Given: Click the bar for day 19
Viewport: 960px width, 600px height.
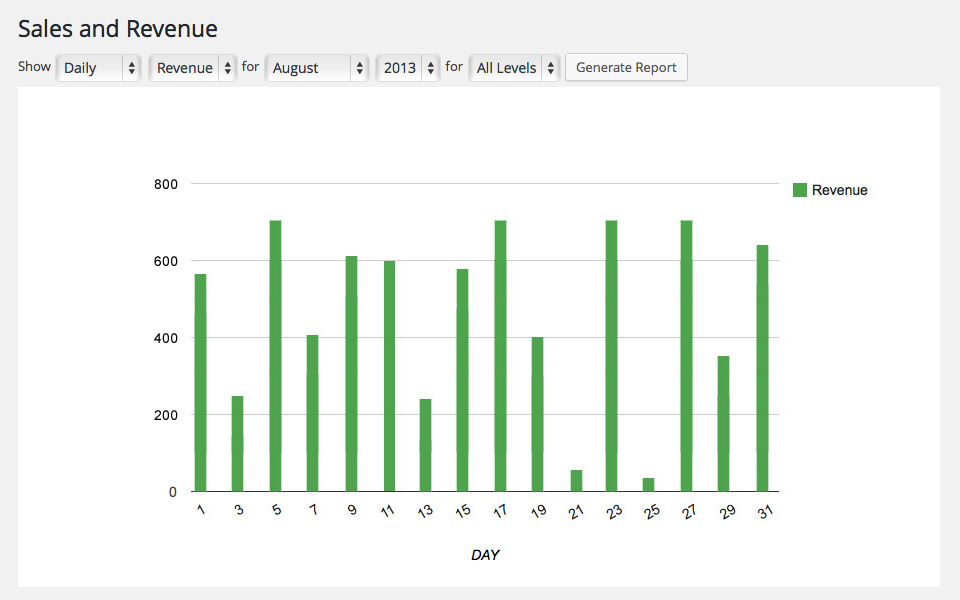Looking at the screenshot, I should pyautogui.click(x=537, y=414).
